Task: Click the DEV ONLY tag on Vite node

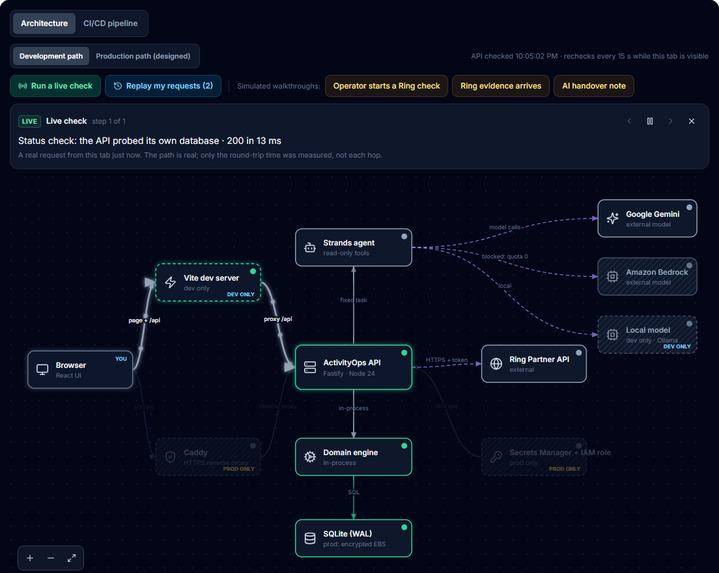Action: pos(241,294)
